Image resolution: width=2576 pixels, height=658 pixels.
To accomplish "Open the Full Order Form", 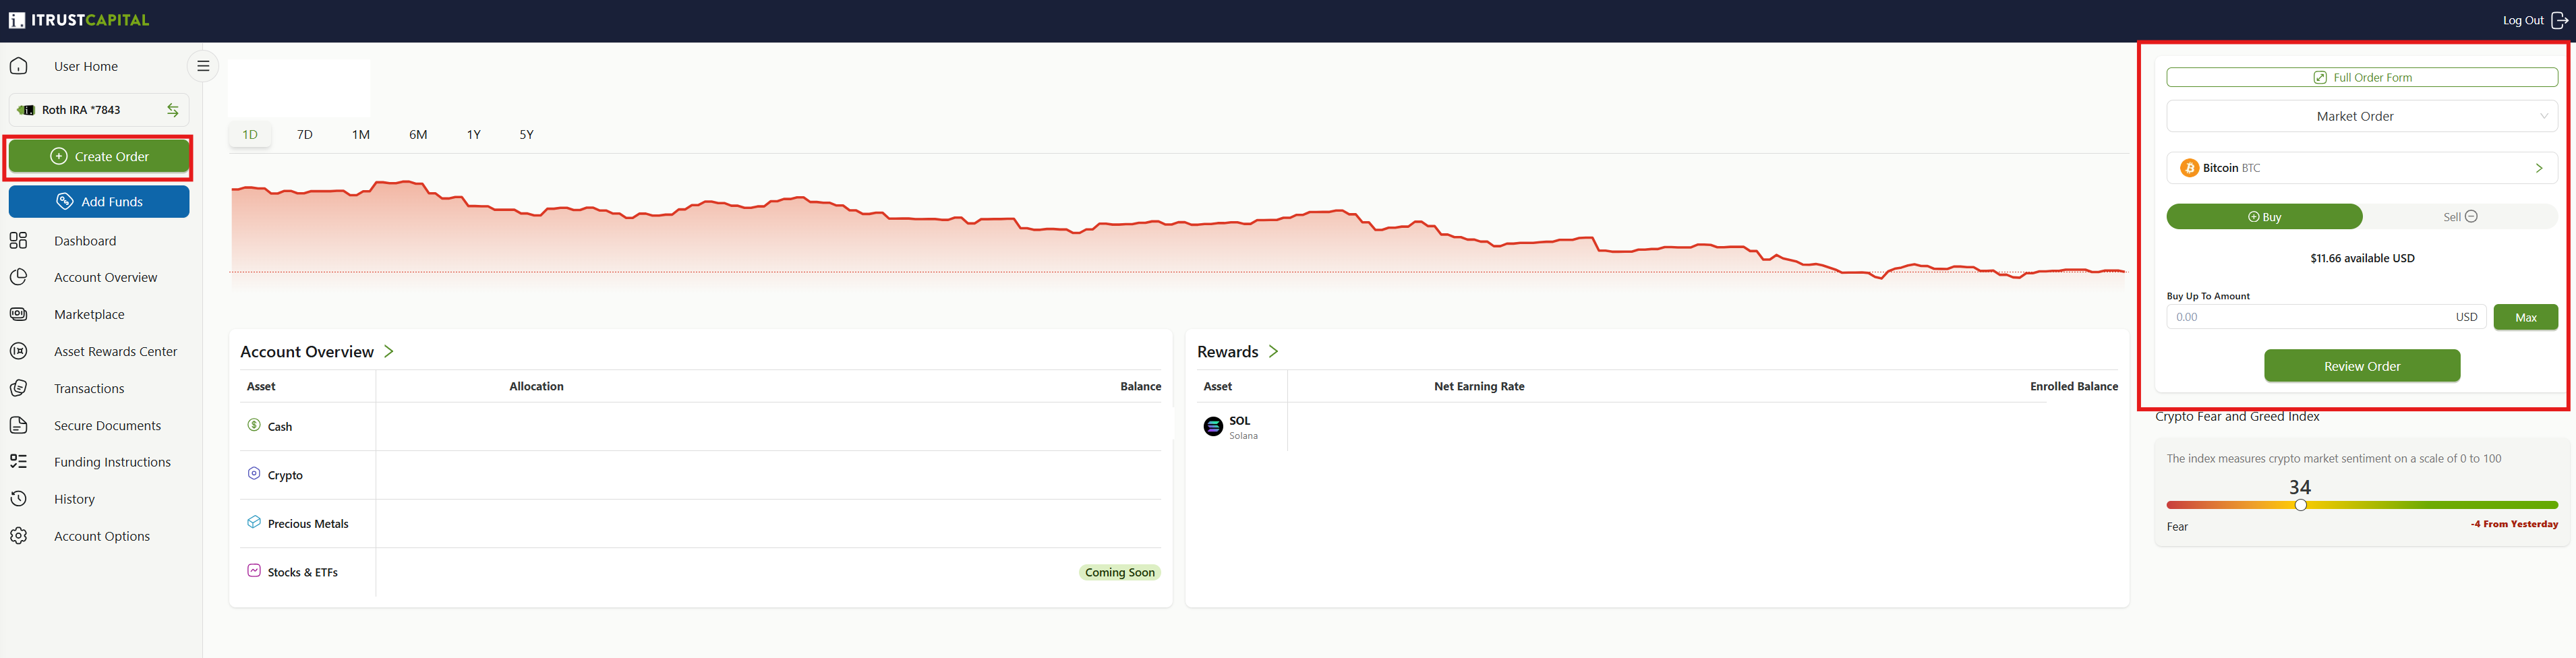I will (x=2362, y=77).
